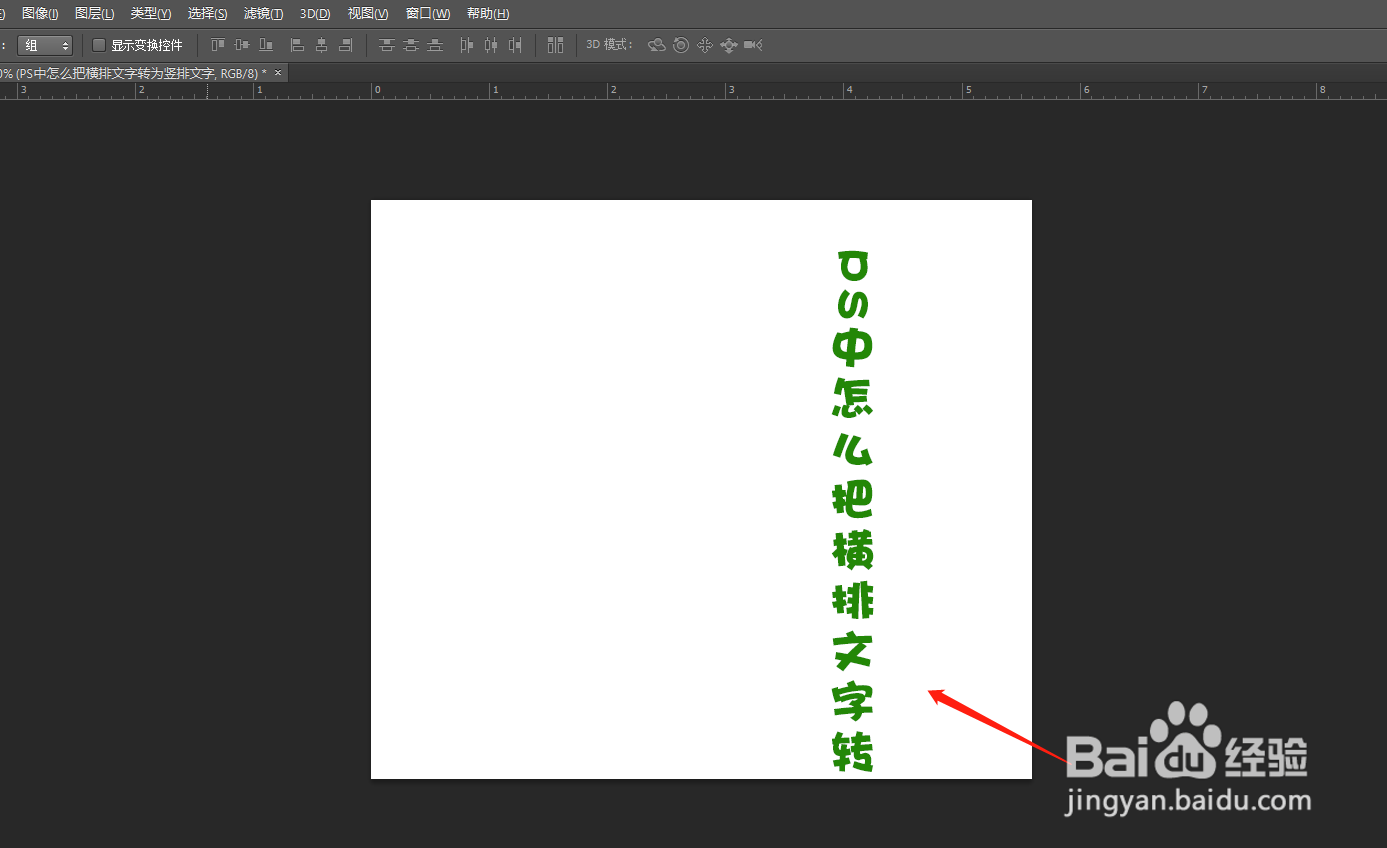This screenshot has height=848, width=1387.
Task: Click the auto-align layers icon
Action: 556,45
